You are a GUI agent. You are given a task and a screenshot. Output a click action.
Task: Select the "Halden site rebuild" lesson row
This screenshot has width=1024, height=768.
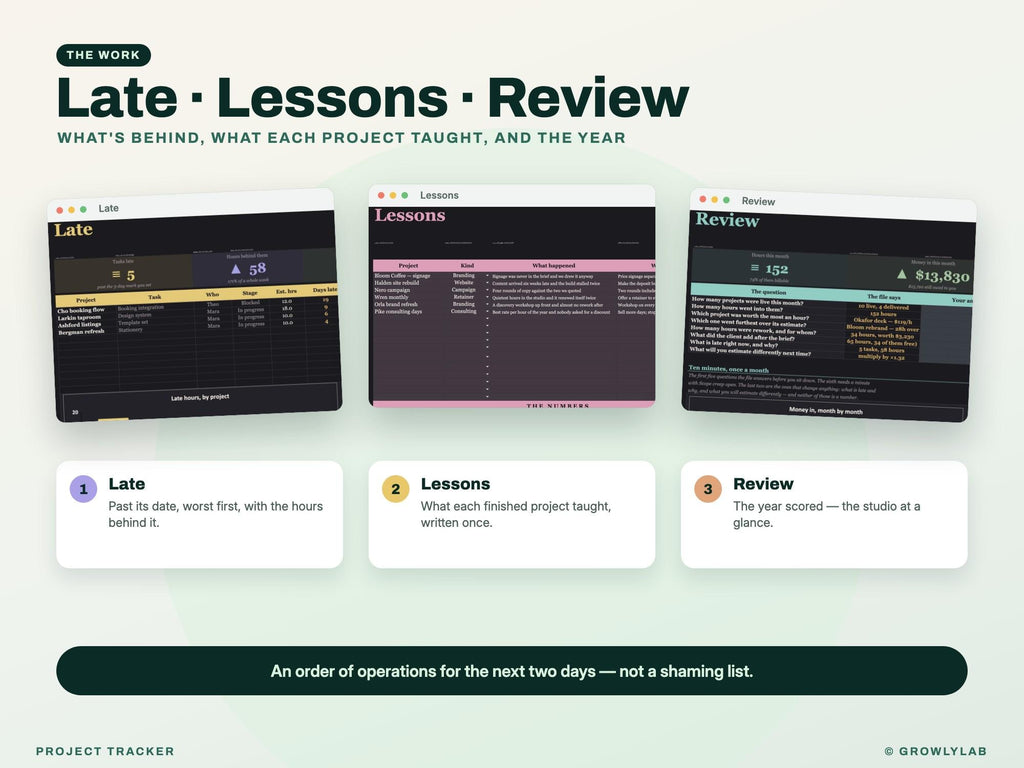pyautogui.click(x=513, y=283)
